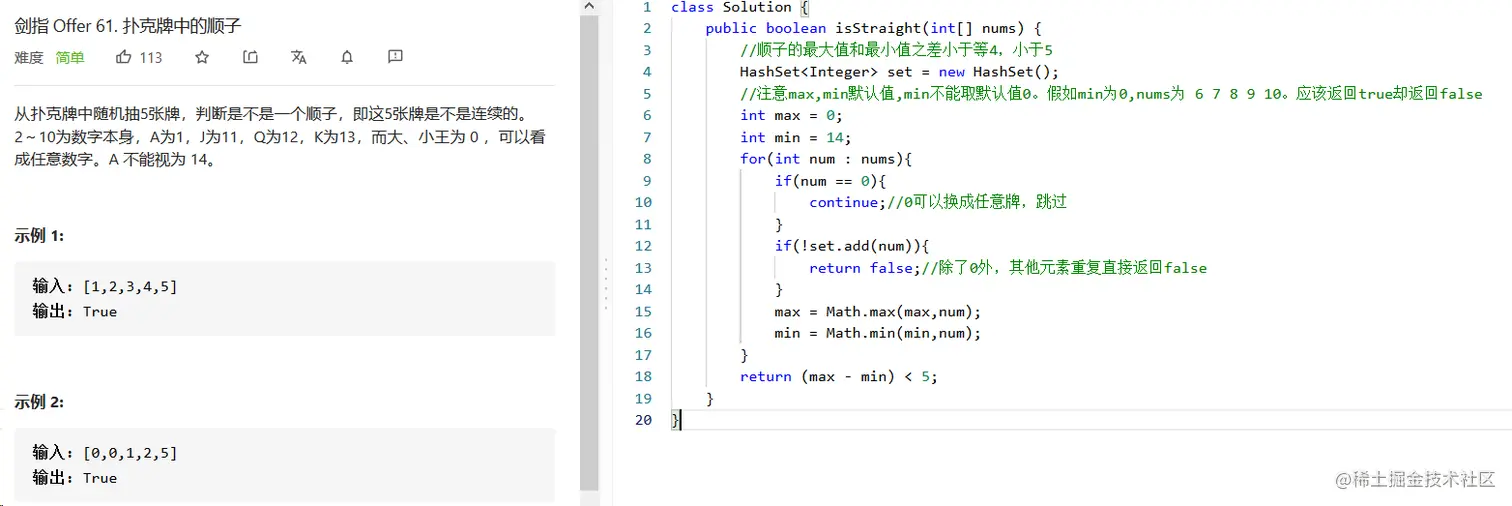Like the problem using the thumbs-up icon

pos(124,57)
